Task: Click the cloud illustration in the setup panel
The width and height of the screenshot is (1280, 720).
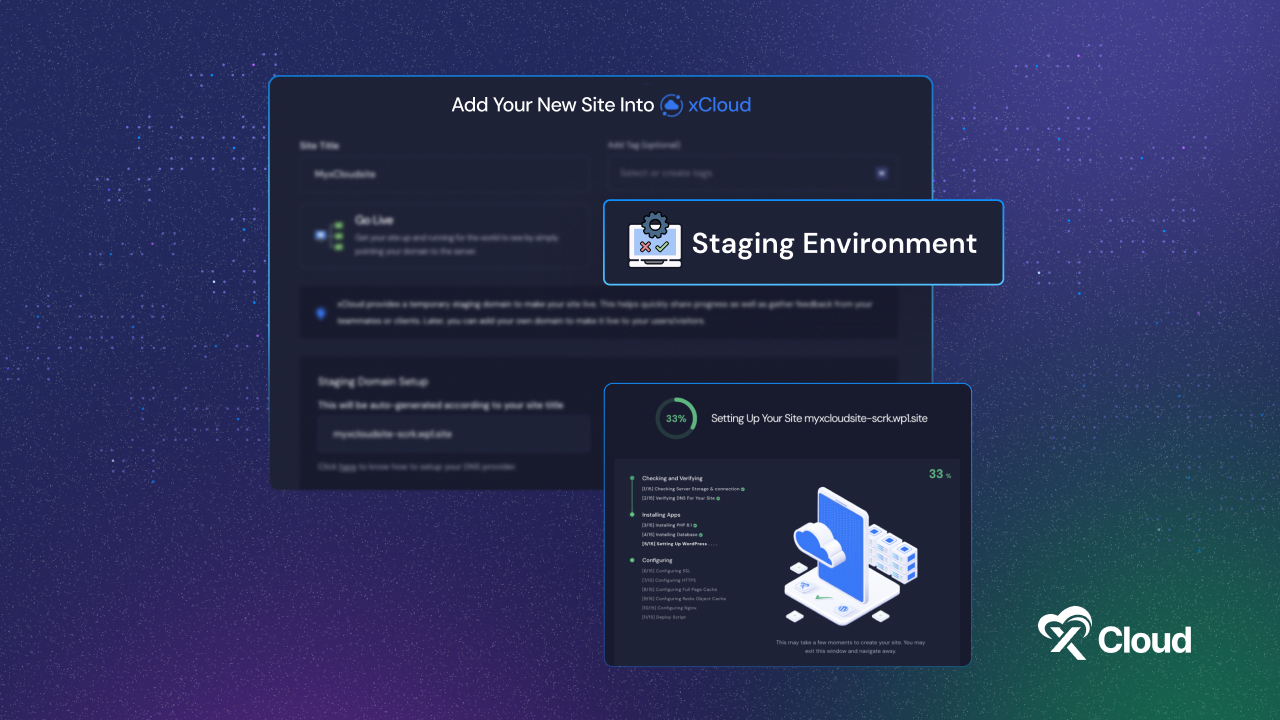Action: pos(820,545)
